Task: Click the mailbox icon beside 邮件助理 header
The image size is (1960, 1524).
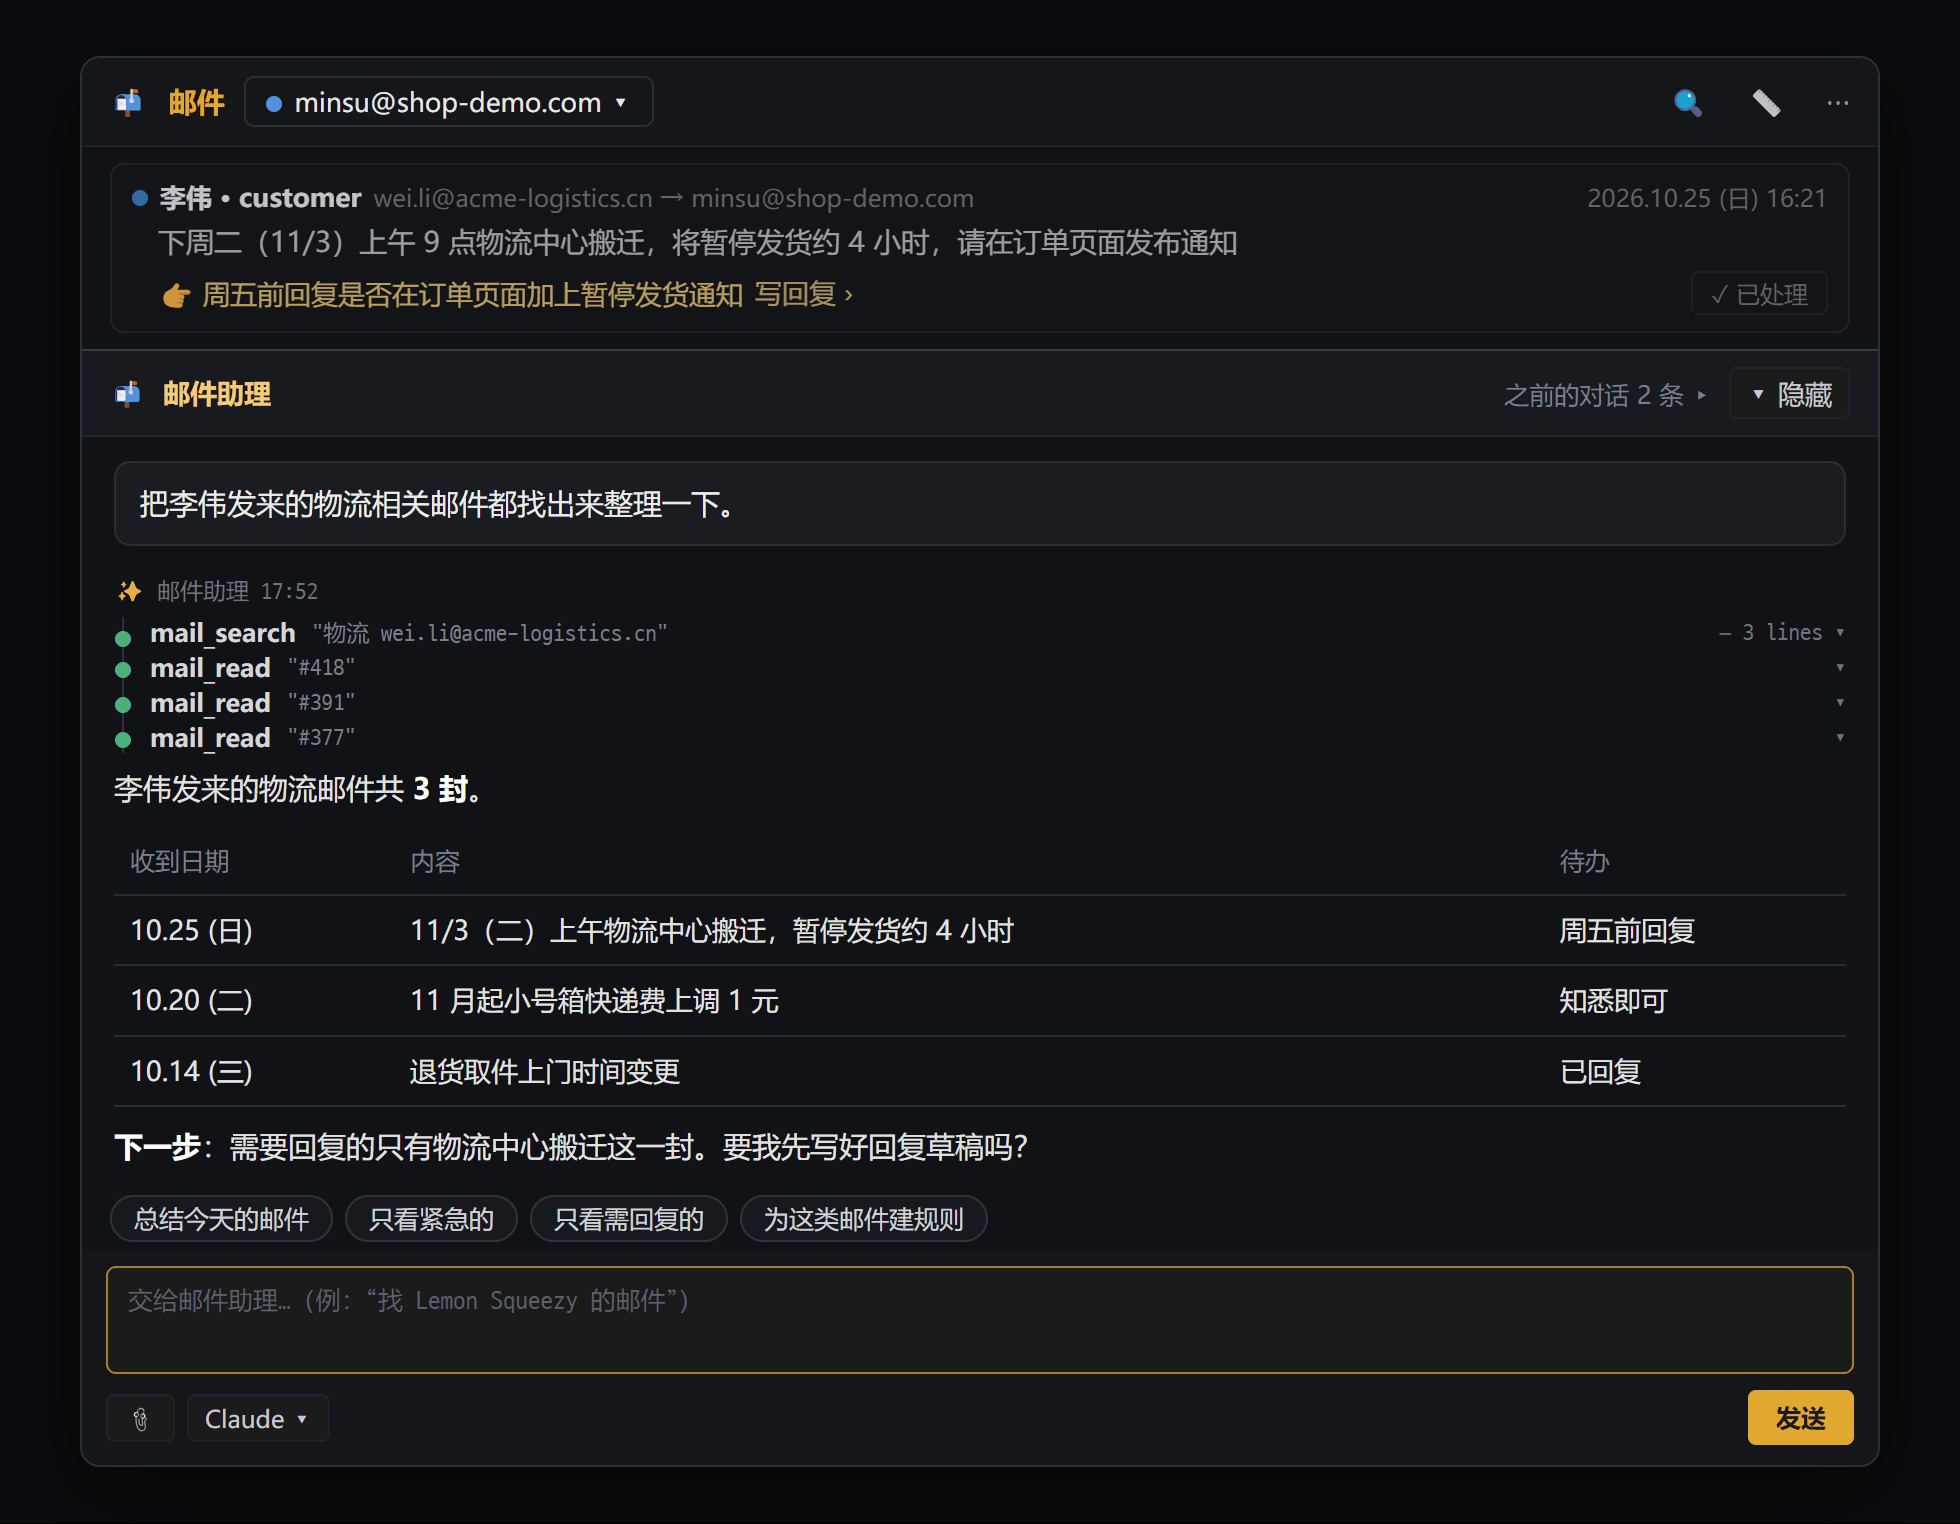Action: tap(128, 394)
